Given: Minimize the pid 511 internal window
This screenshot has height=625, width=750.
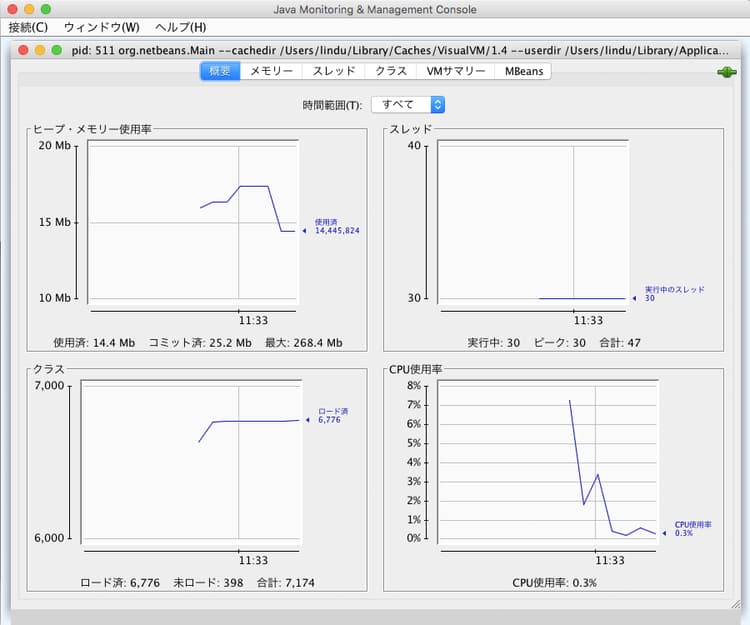Looking at the screenshot, I should click(40, 50).
